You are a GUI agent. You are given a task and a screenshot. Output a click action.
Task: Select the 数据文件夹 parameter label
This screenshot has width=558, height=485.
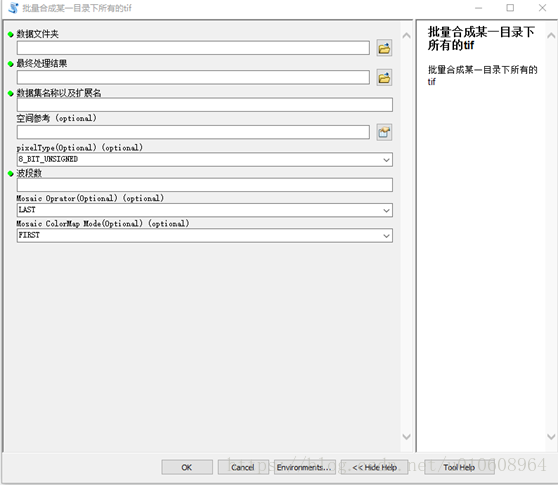[x=37, y=34]
